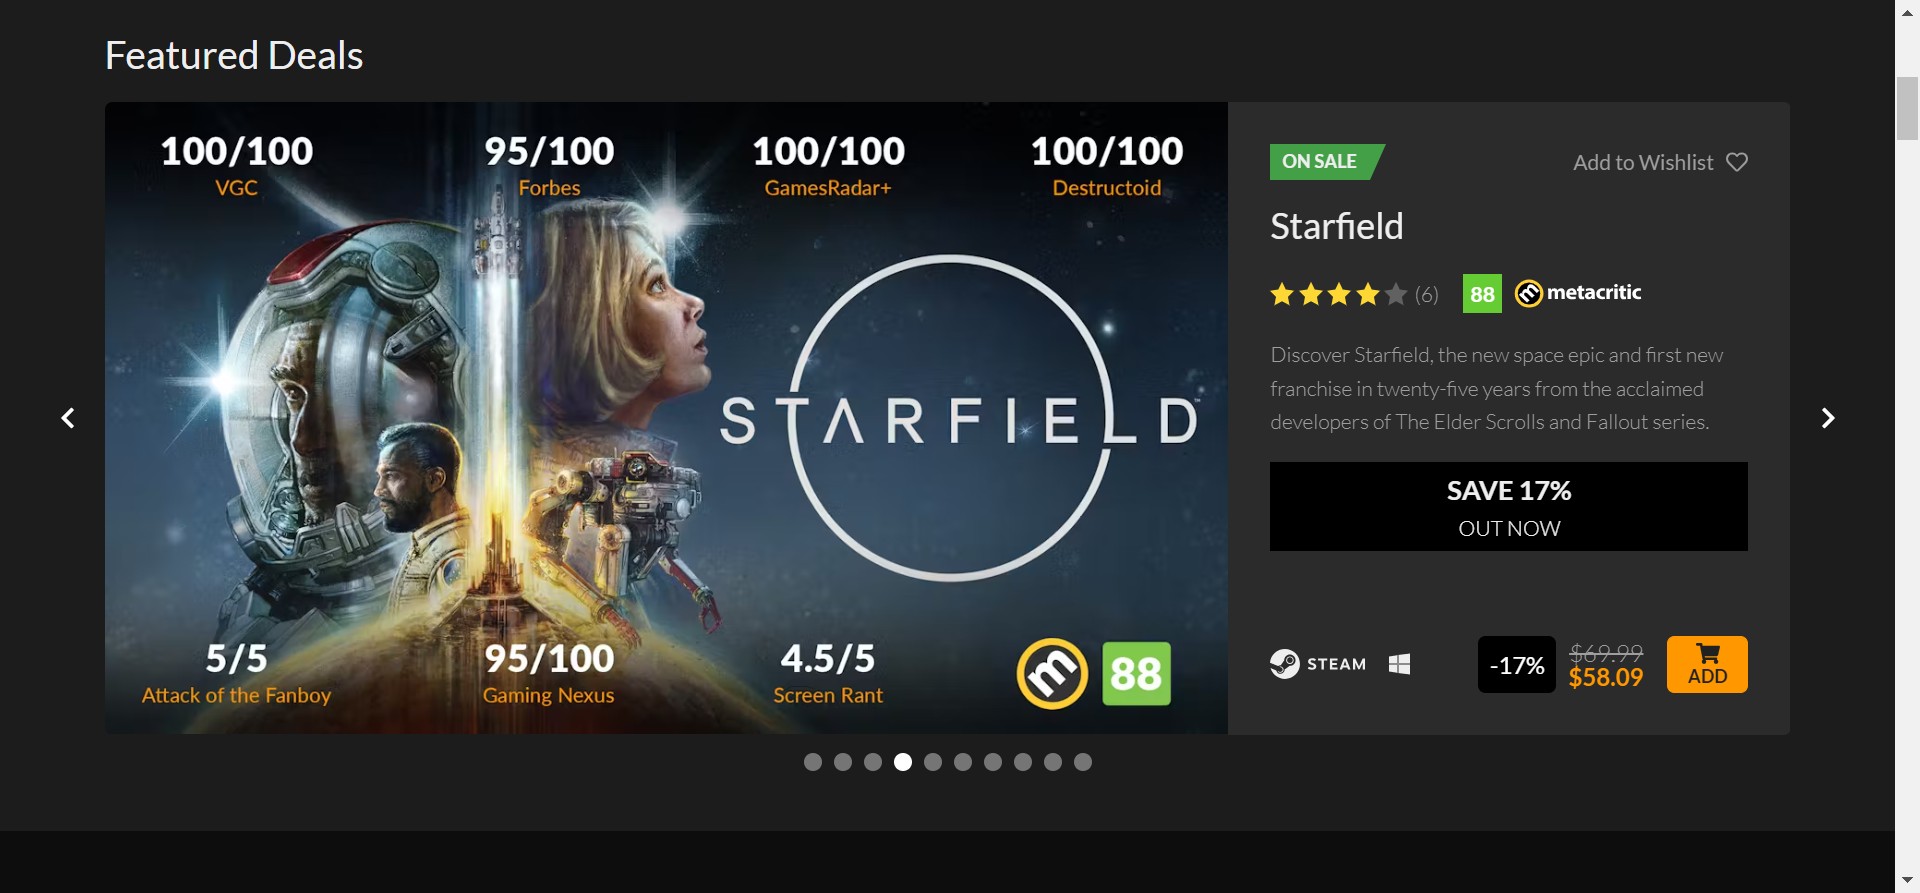Viewport: 1920px width, 893px height.
Task: Click the green 88 Metacritic score badge
Action: tap(1482, 294)
